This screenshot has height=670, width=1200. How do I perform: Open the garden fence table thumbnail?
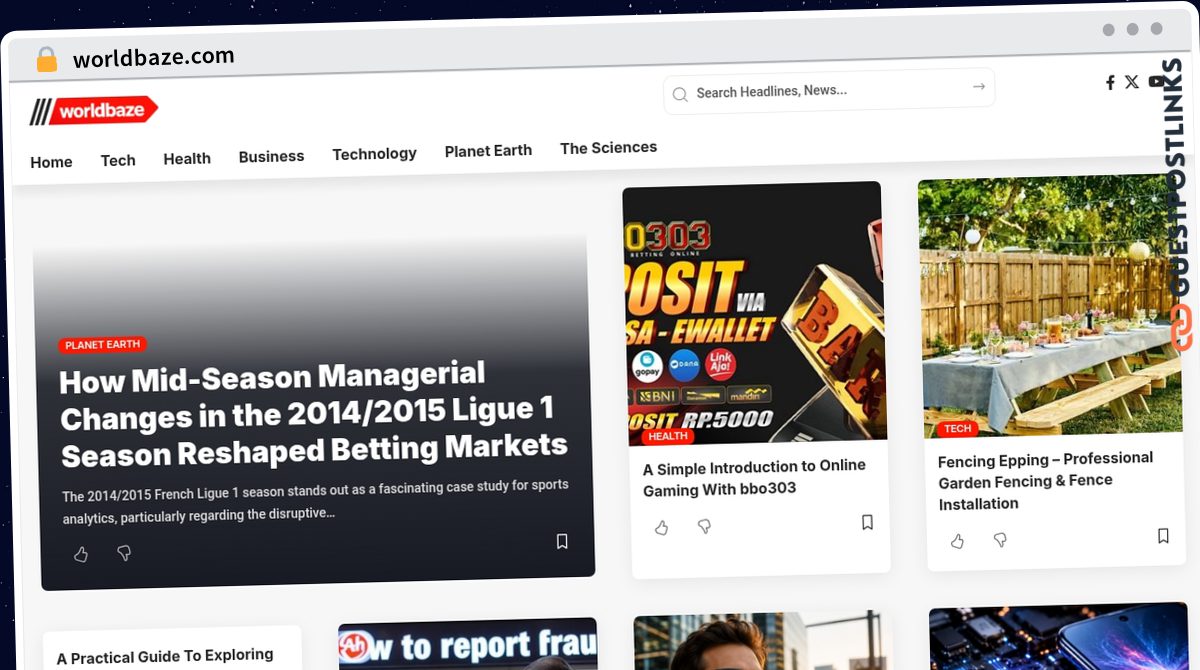[1050, 306]
